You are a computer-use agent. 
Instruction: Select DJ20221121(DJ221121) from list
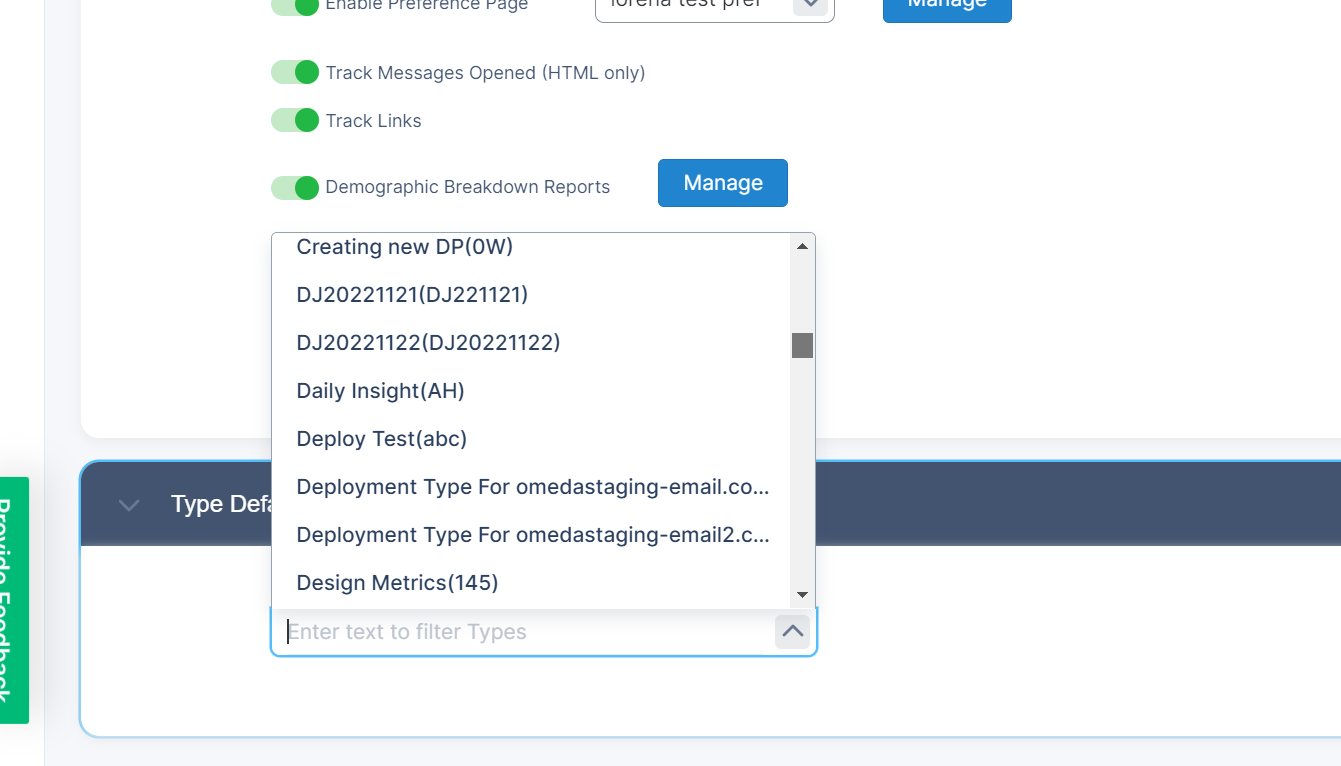pyautogui.click(x=412, y=295)
